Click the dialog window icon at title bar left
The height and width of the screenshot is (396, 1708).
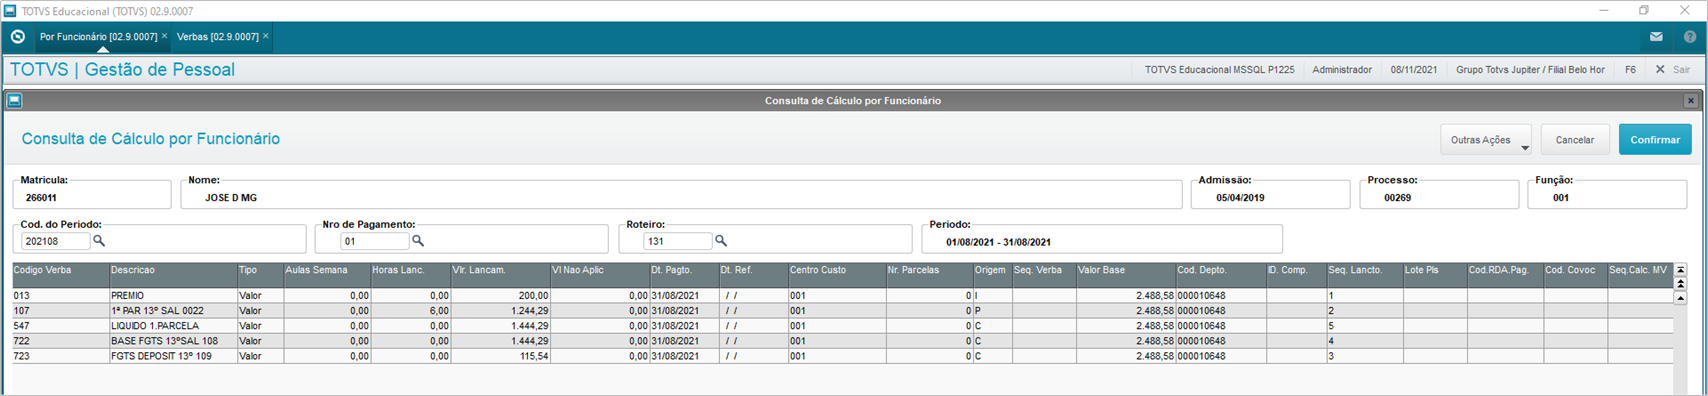coord(14,101)
